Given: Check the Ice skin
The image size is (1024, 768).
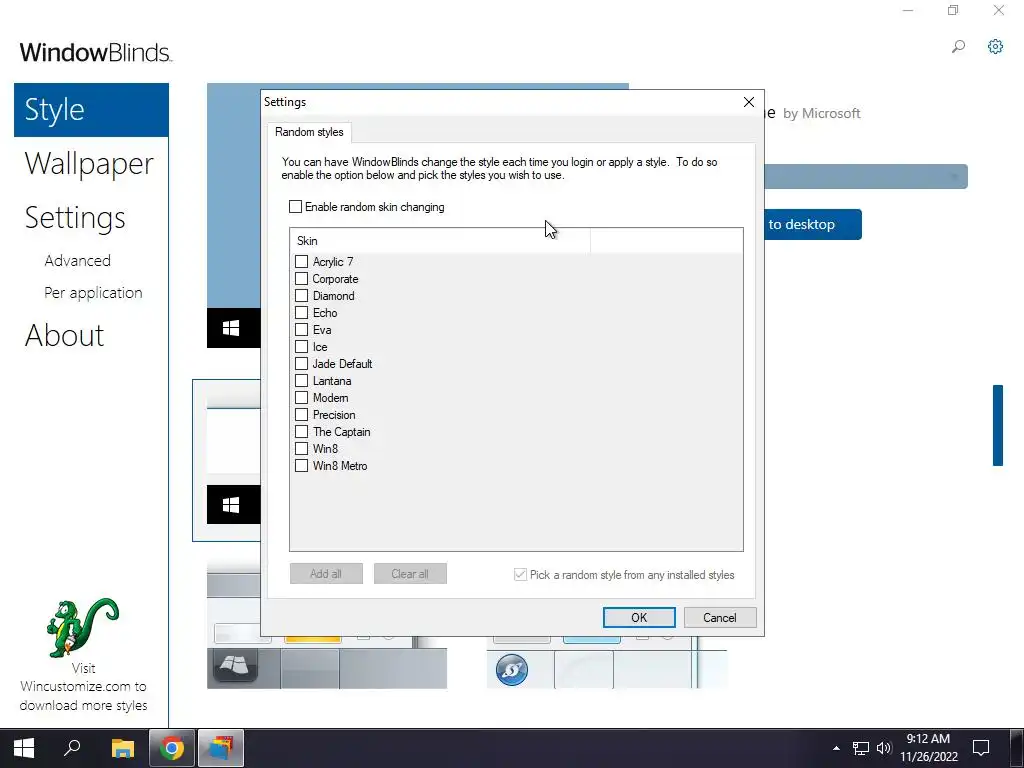Looking at the screenshot, I should 301,347.
